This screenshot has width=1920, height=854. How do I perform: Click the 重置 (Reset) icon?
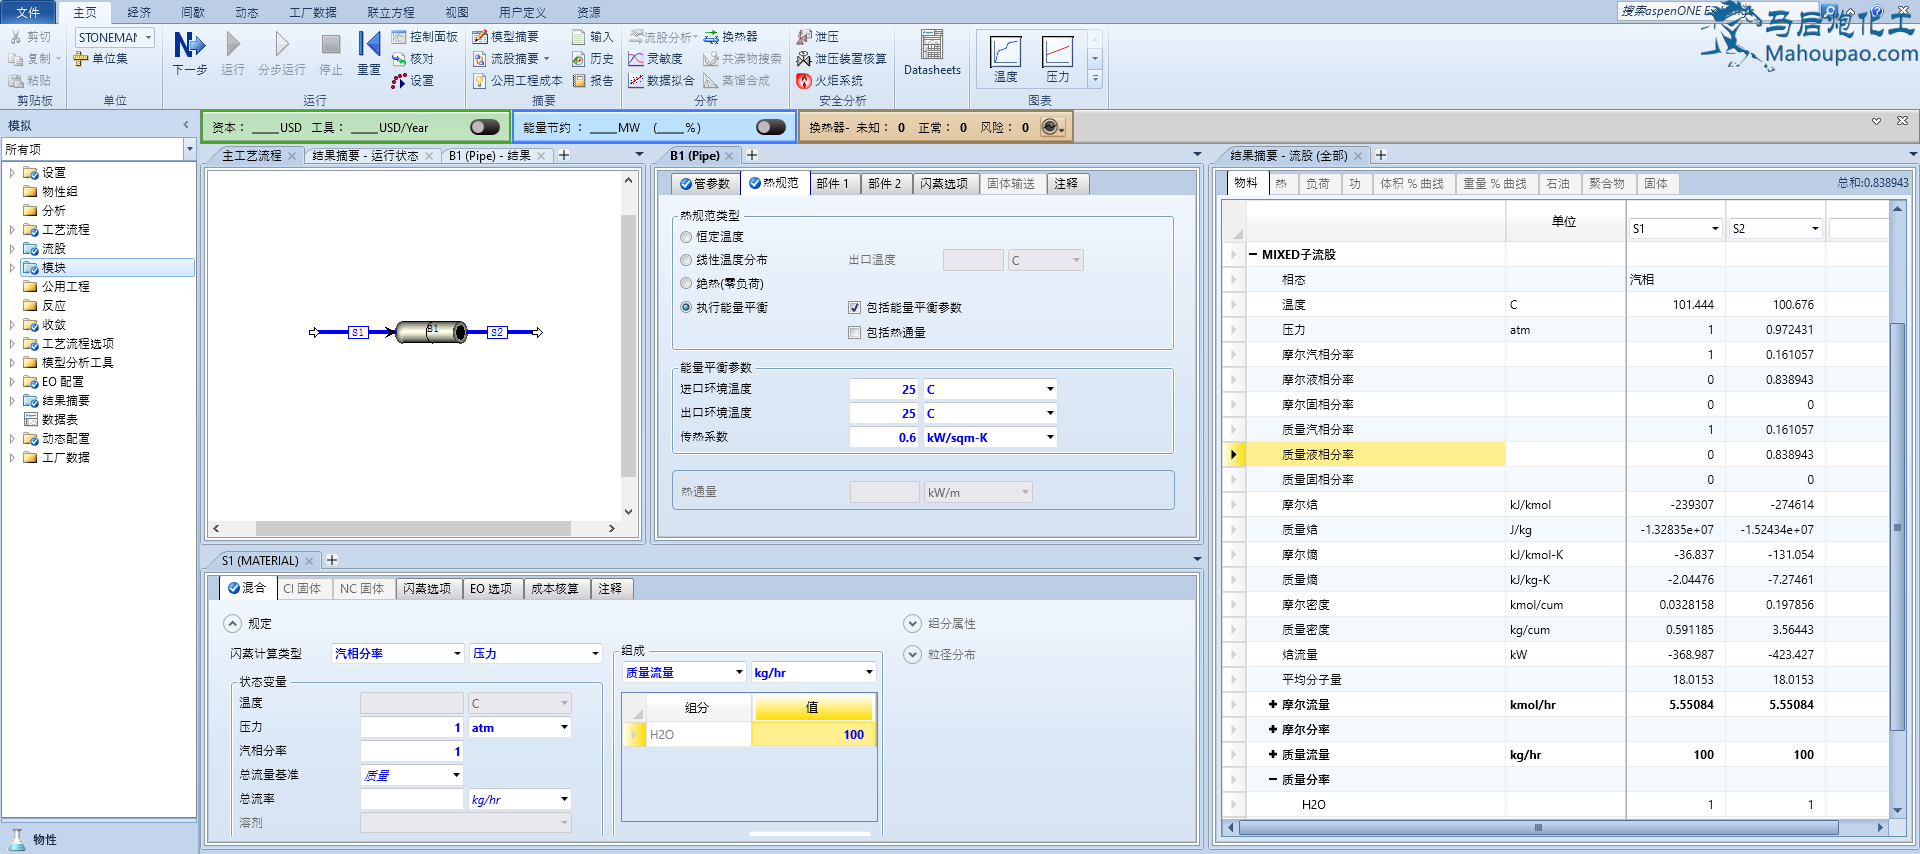point(369,45)
